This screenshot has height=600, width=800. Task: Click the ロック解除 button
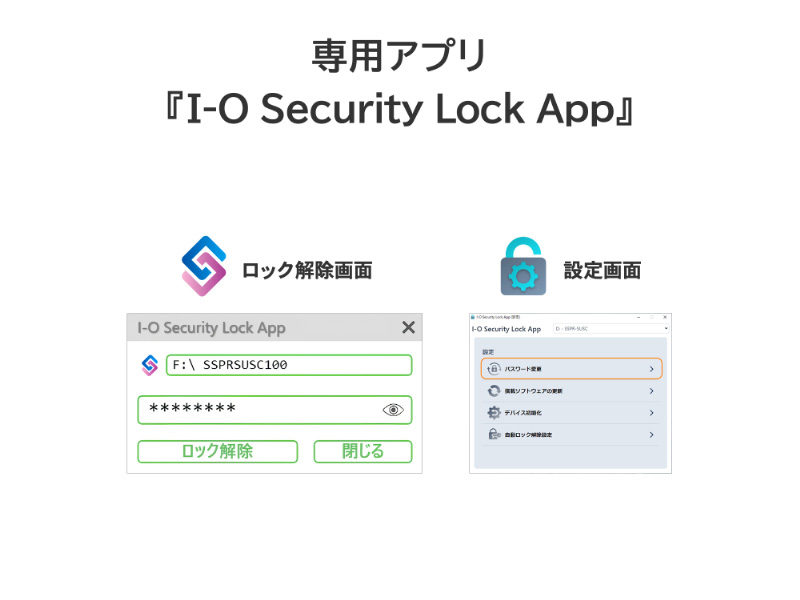(217, 452)
